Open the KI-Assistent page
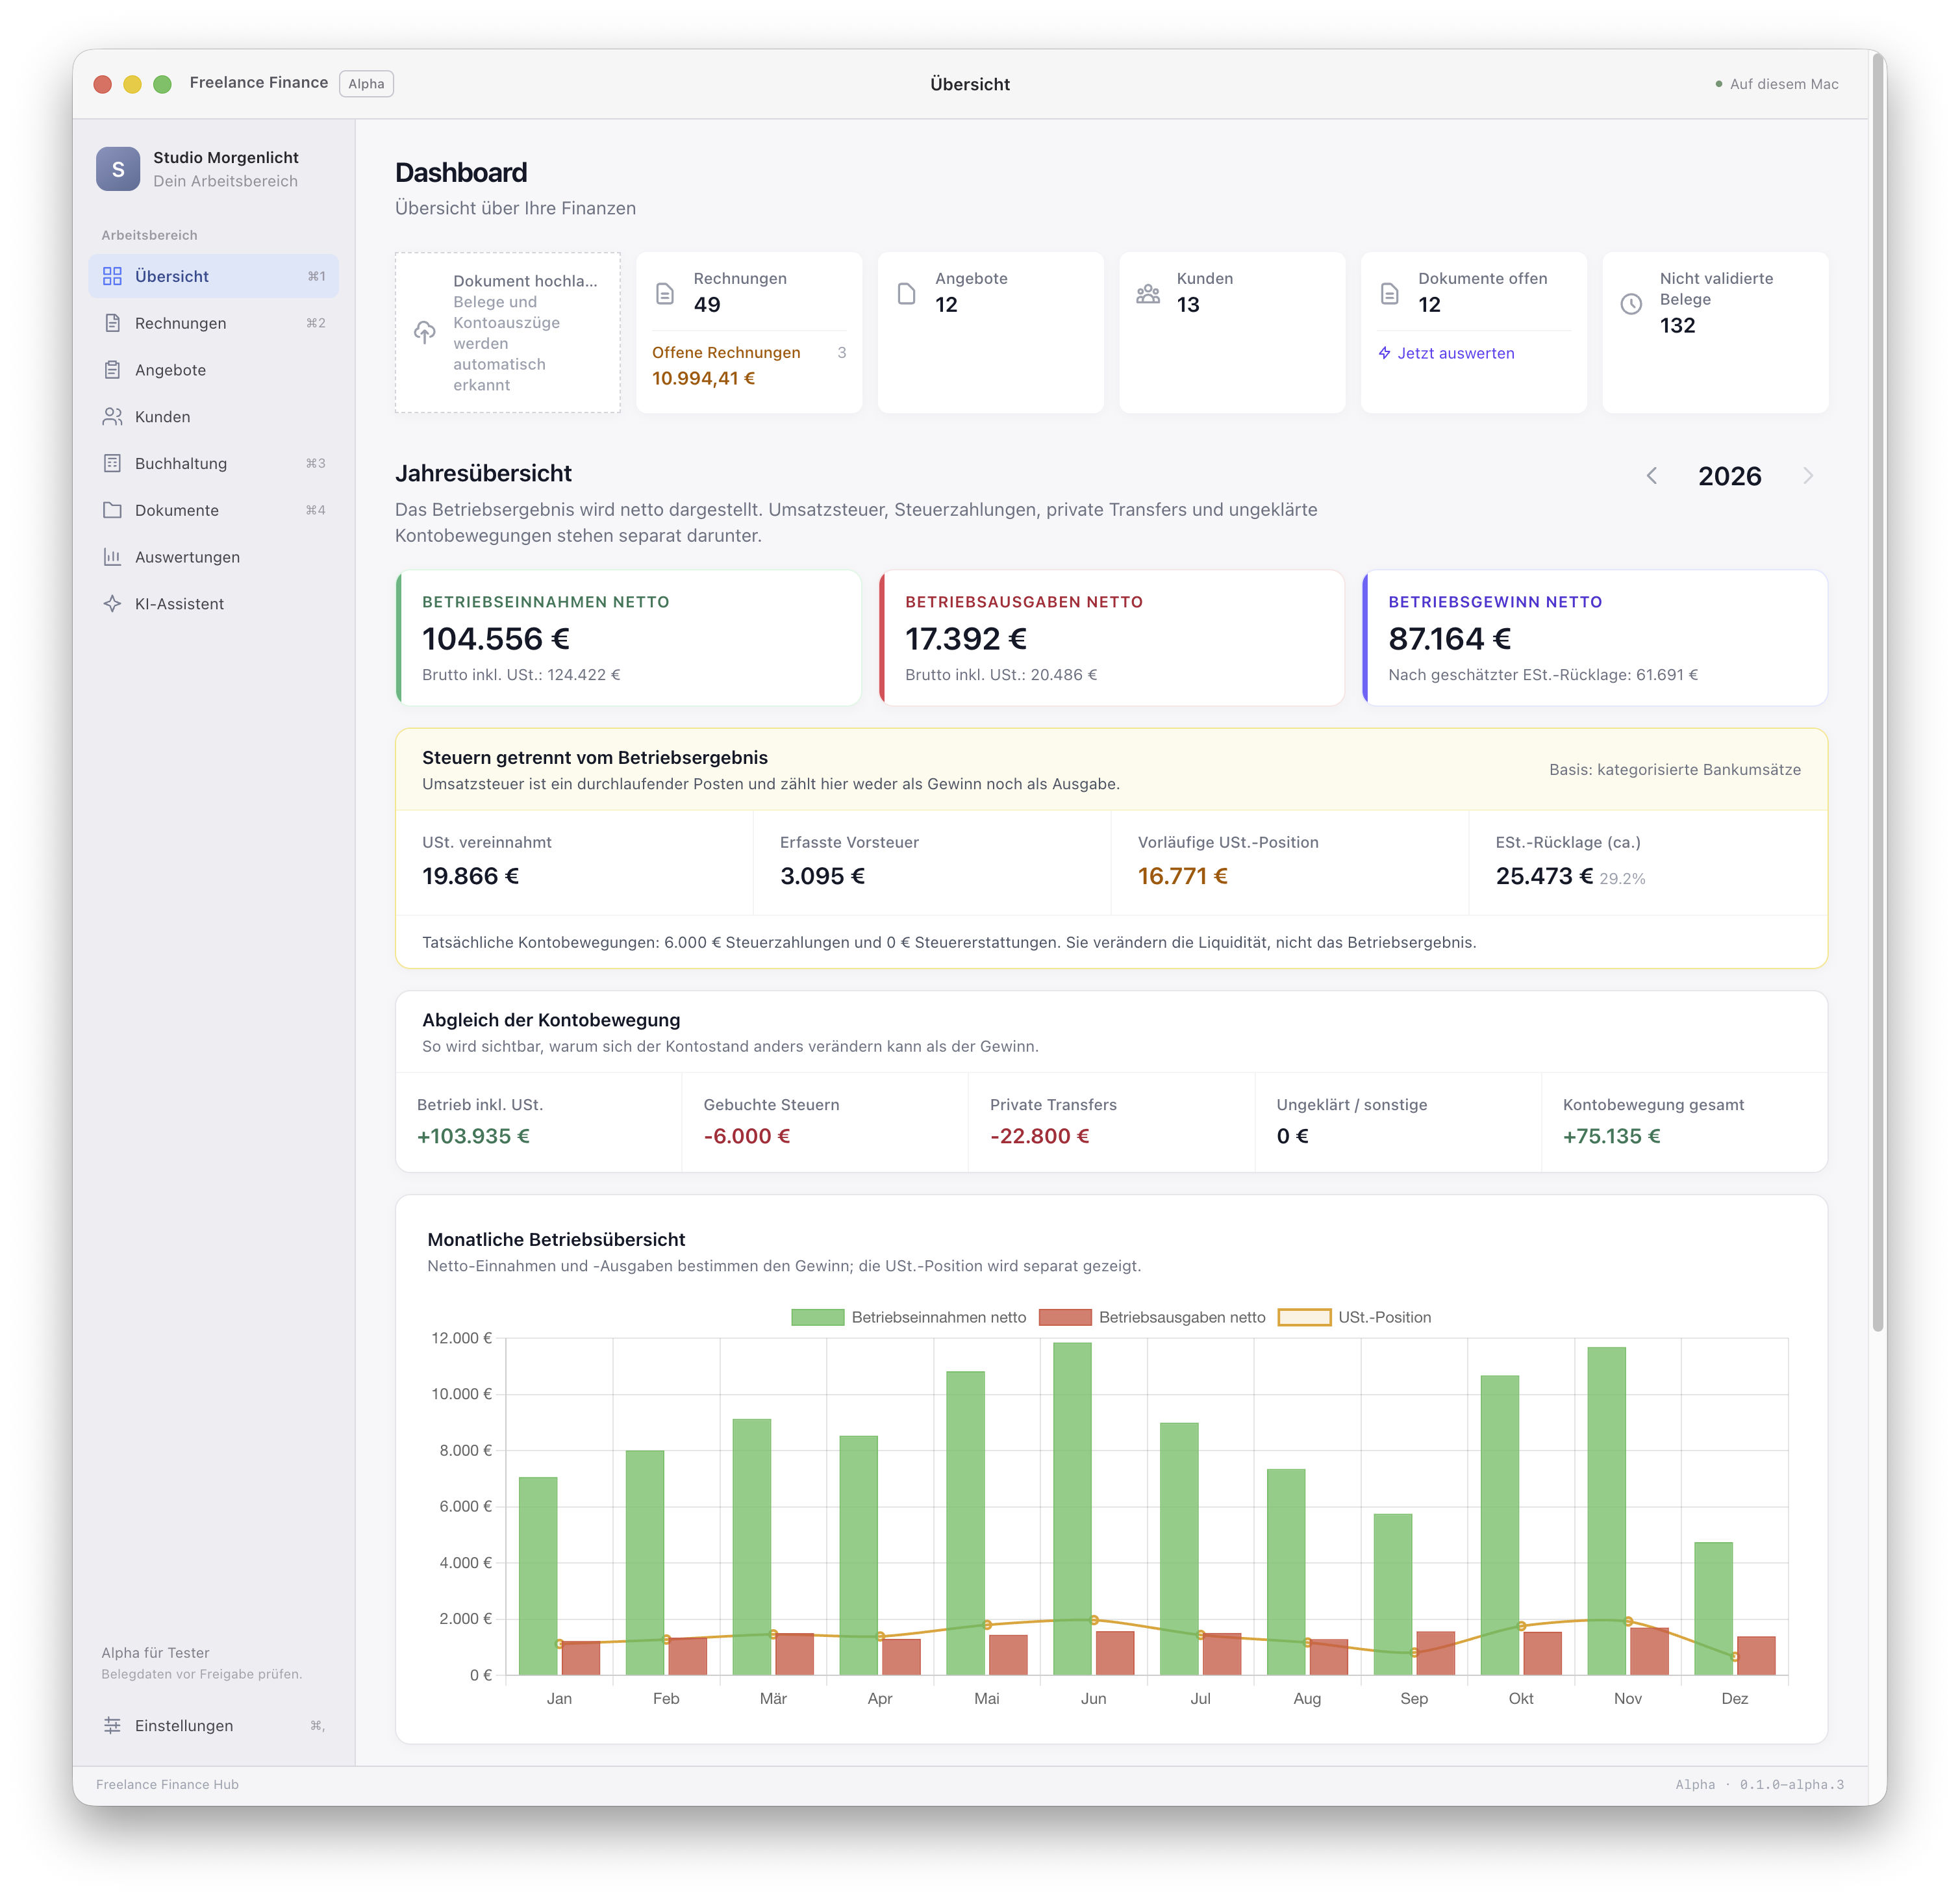The width and height of the screenshot is (1960, 1902). pyautogui.click(x=213, y=604)
